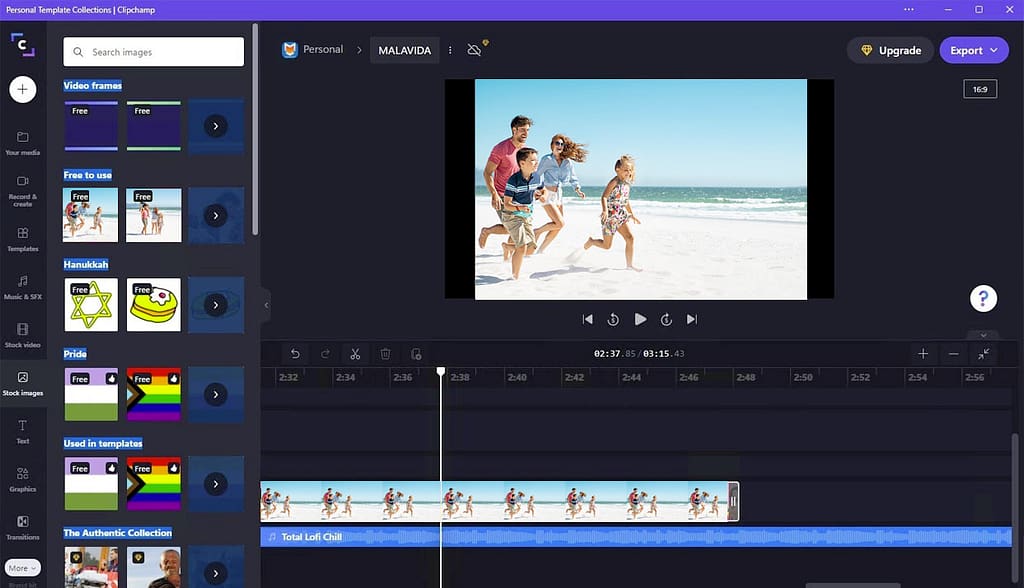Open the Record & create panel
Viewport: 1024px width, 588px height.
(x=22, y=192)
